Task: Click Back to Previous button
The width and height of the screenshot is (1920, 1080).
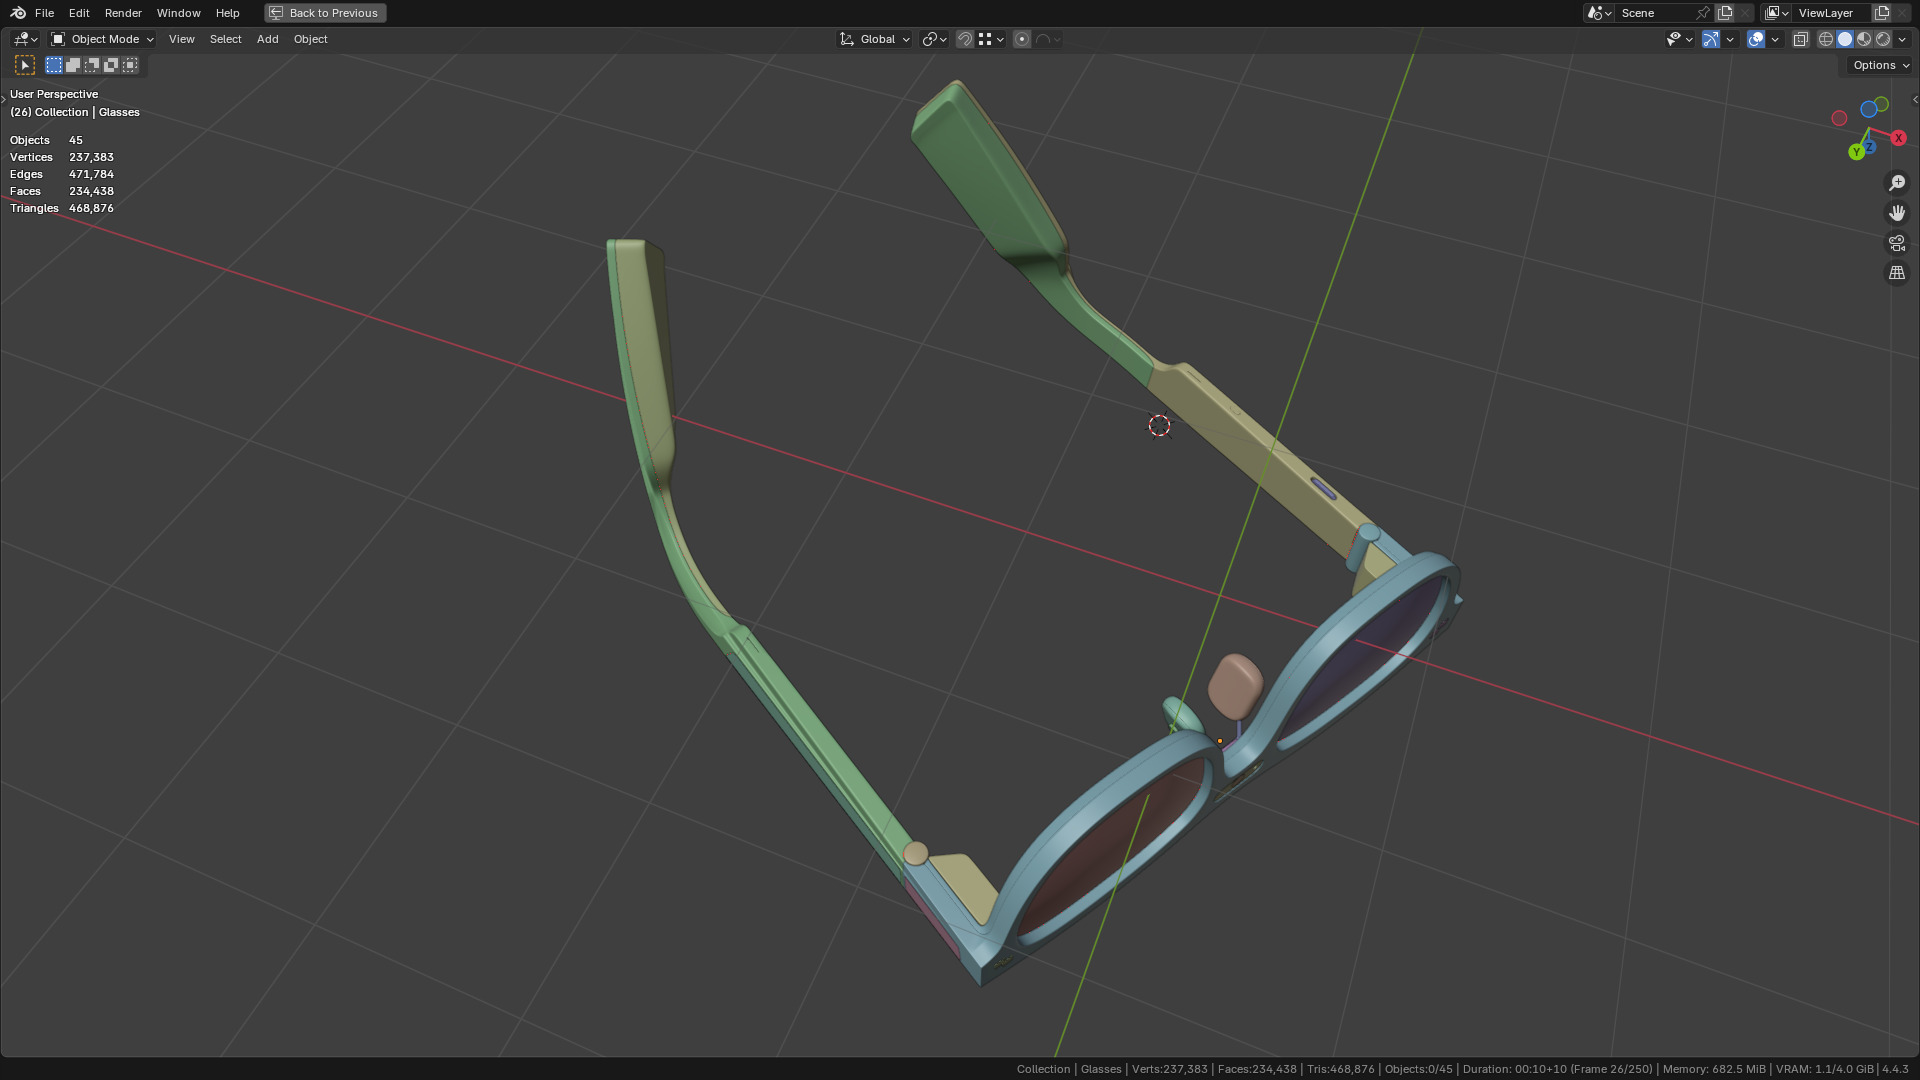Action: 325,13
